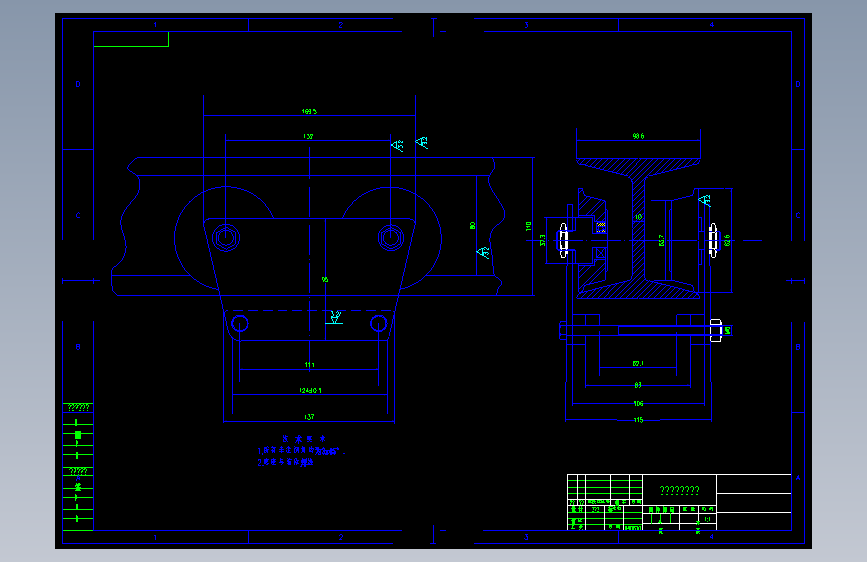Select roughness symbol on 169.5 extension line

click(422, 142)
